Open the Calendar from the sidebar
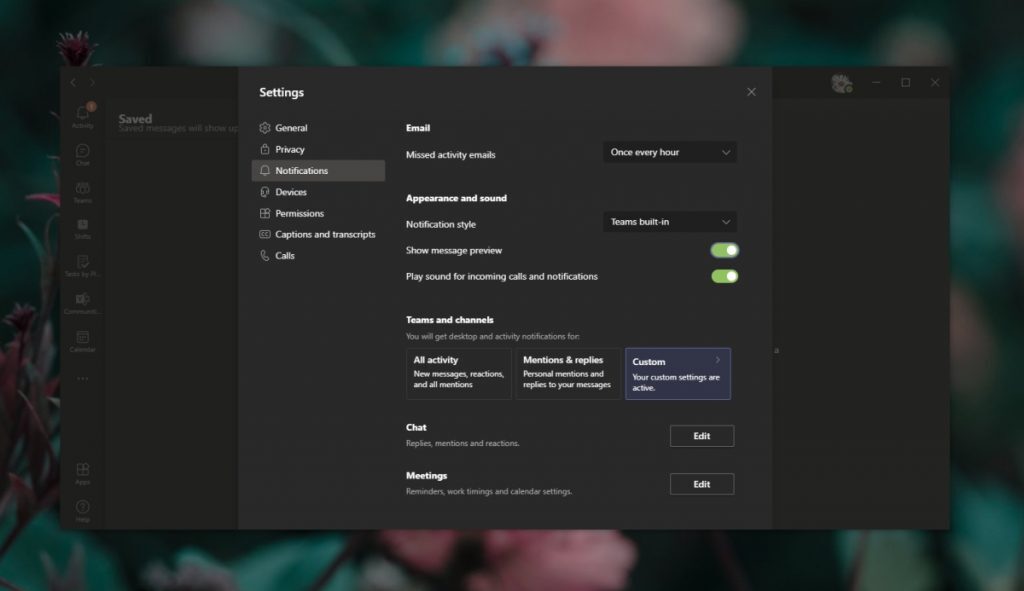This screenshot has width=1024, height=591. tap(82, 338)
